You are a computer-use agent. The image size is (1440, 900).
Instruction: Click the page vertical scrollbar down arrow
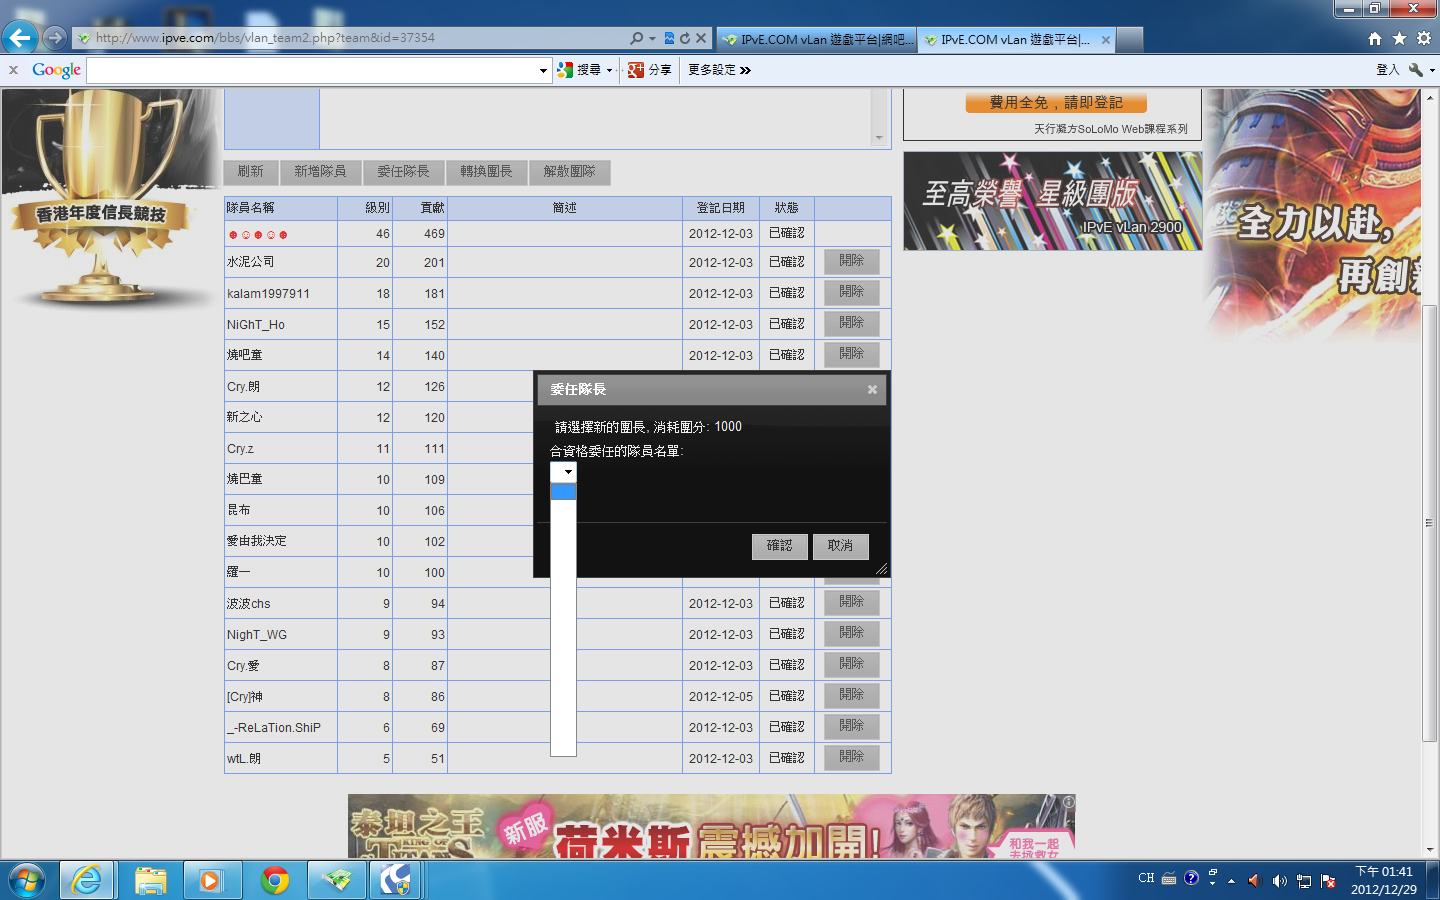click(1430, 850)
